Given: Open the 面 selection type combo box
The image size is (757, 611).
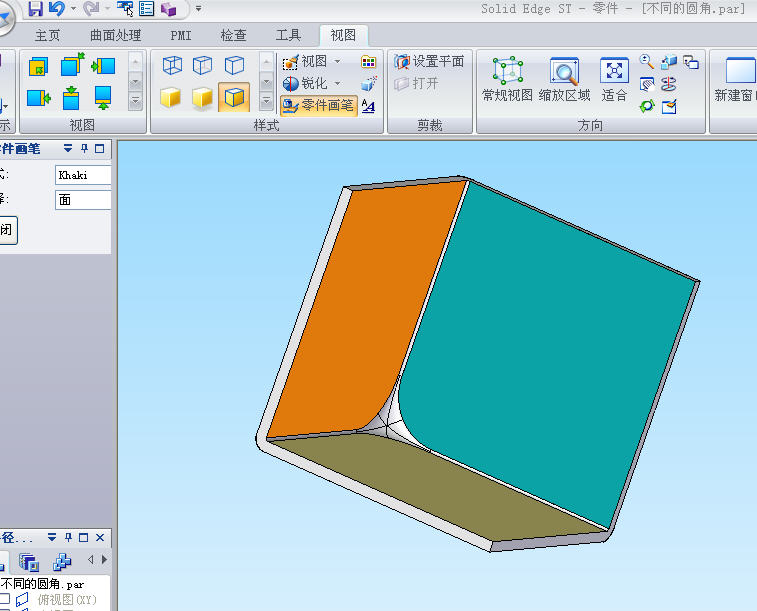Looking at the screenshot, I should (x=83, y=199).
